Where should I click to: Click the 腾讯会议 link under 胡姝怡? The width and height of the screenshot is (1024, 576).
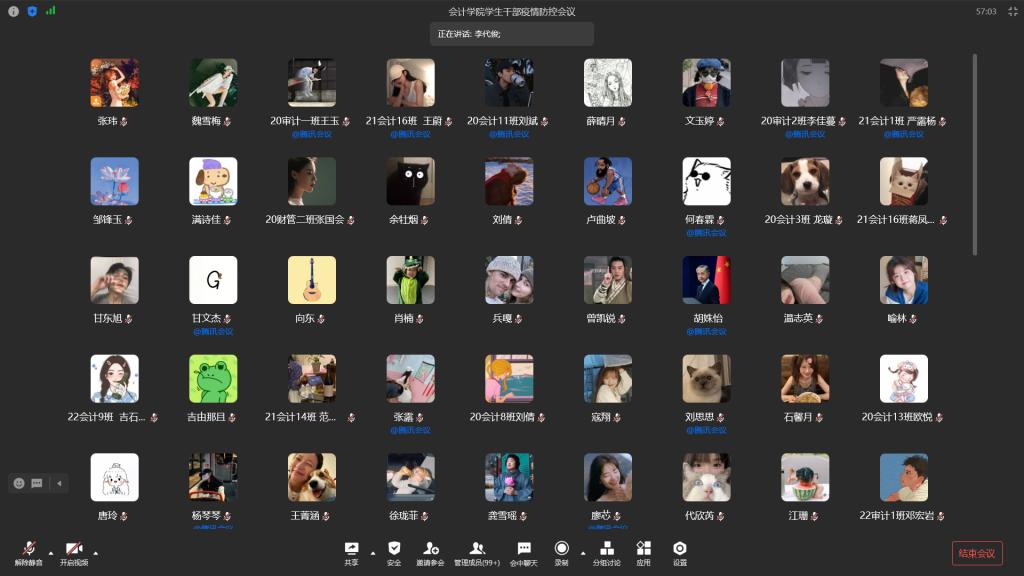[x=707, y=331]
